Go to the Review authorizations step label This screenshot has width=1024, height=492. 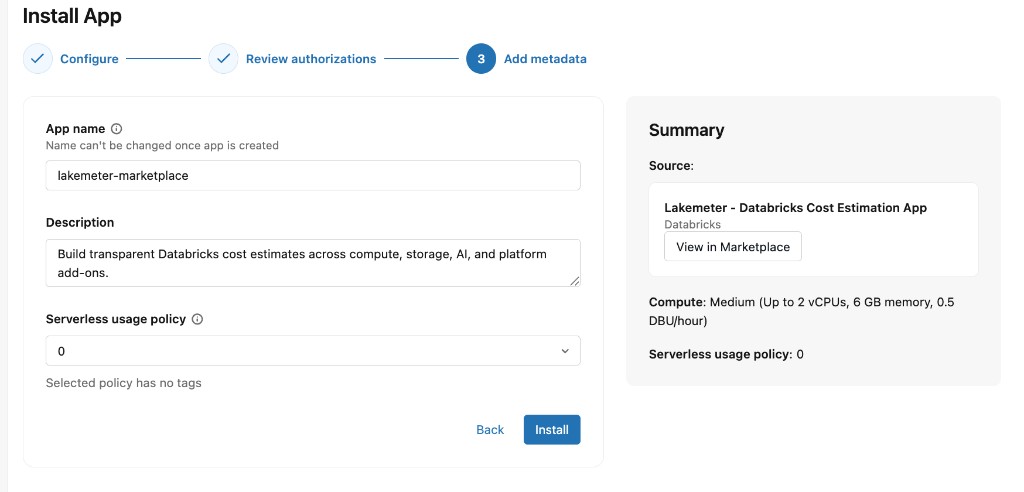click(x=311, y=59)
